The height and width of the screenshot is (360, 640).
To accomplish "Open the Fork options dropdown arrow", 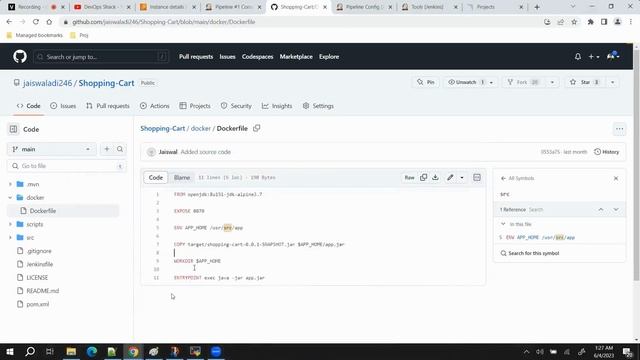I will 552,82.
